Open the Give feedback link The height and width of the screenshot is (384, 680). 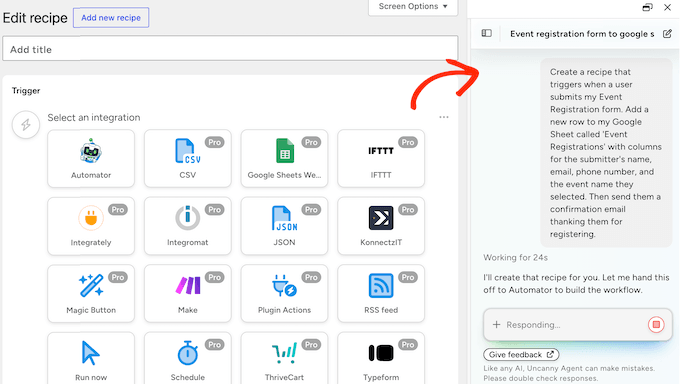click(521, 354)
